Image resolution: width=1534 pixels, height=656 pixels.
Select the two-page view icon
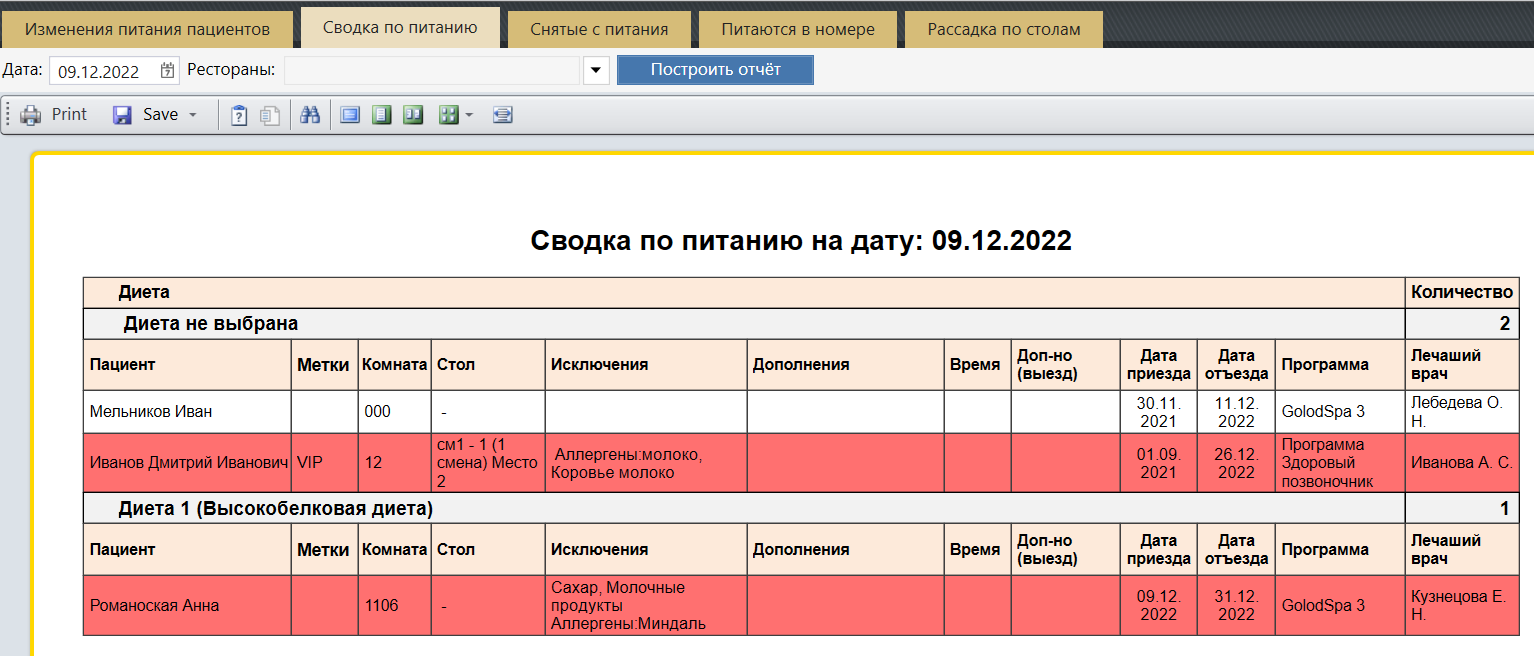click(x=413, y=115)
